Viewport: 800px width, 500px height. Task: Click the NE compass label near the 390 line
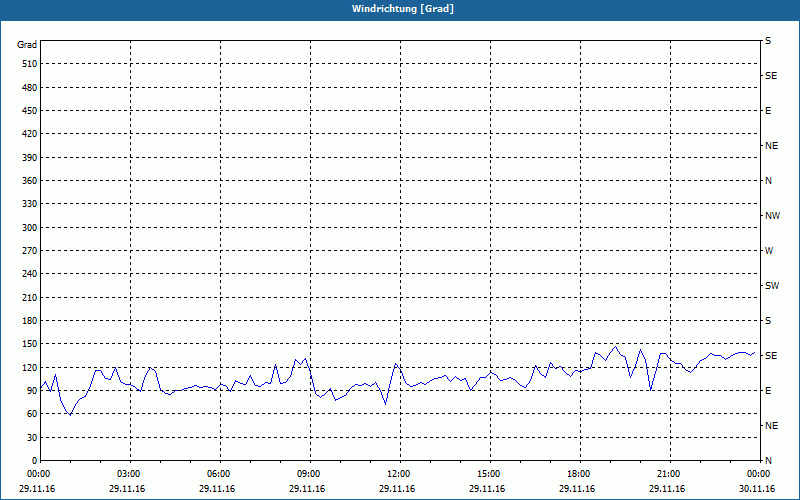point(771,146)
